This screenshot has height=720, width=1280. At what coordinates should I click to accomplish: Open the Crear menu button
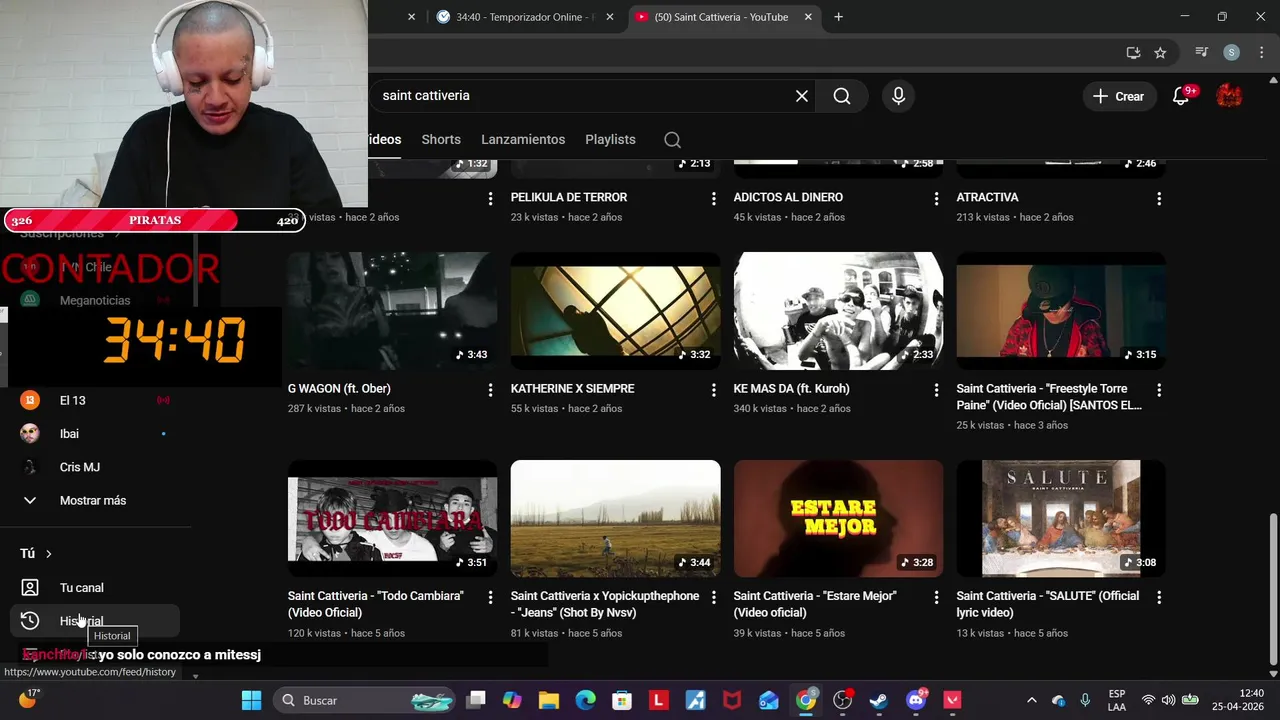pyautogui.click(x=1118, y=96)
